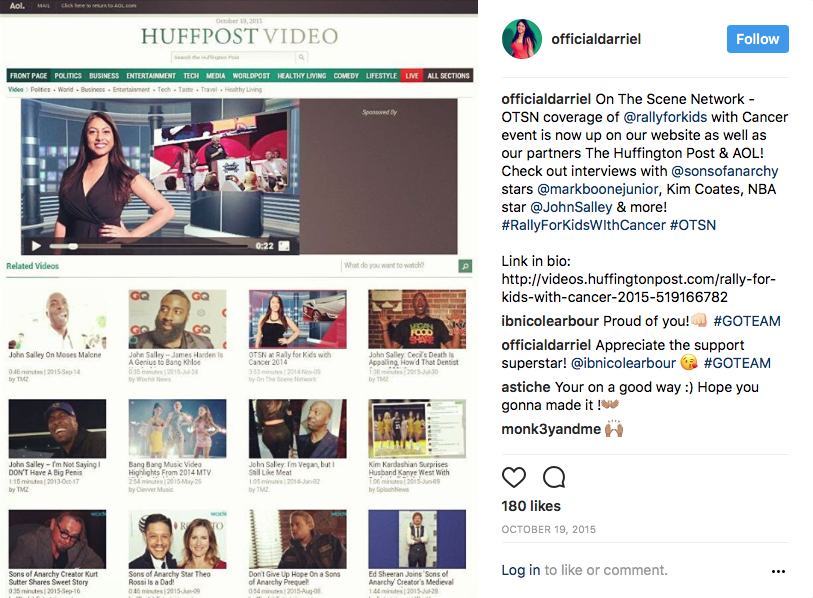
Task: Open I'm Vegan, but I Still Like Meat title
Action: click(x=291, y=468)
